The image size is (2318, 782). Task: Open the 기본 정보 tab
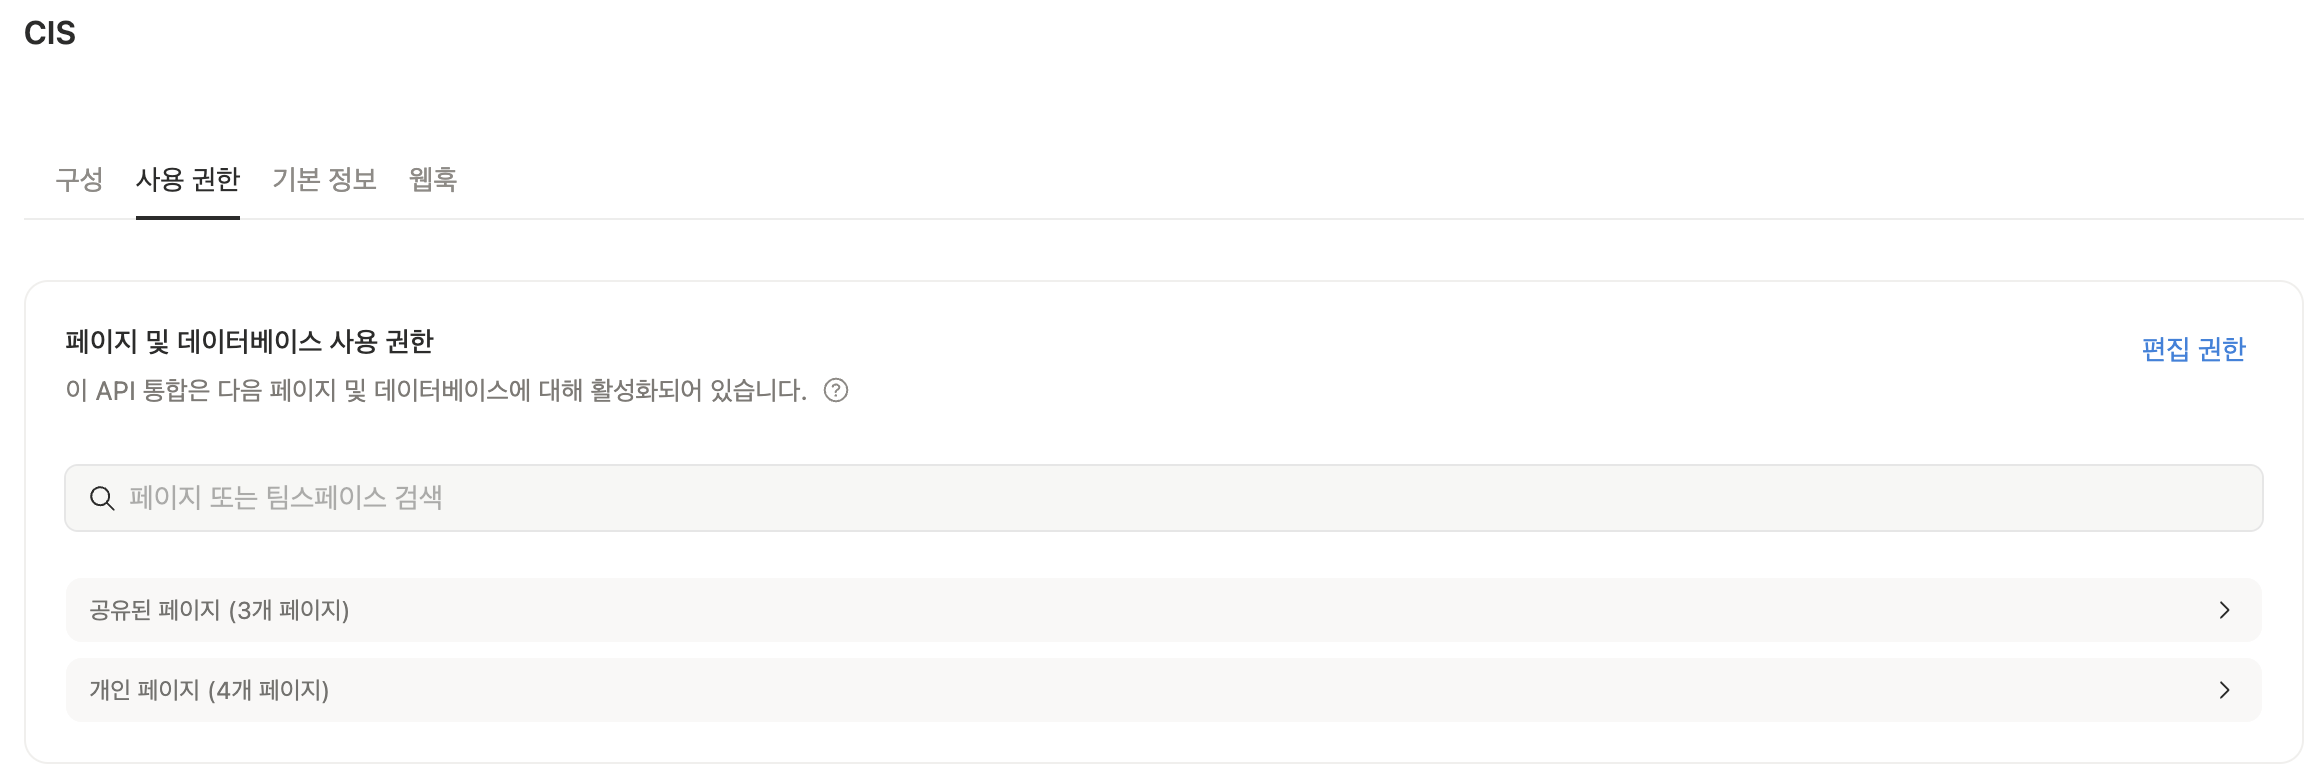tap(324, 180)
